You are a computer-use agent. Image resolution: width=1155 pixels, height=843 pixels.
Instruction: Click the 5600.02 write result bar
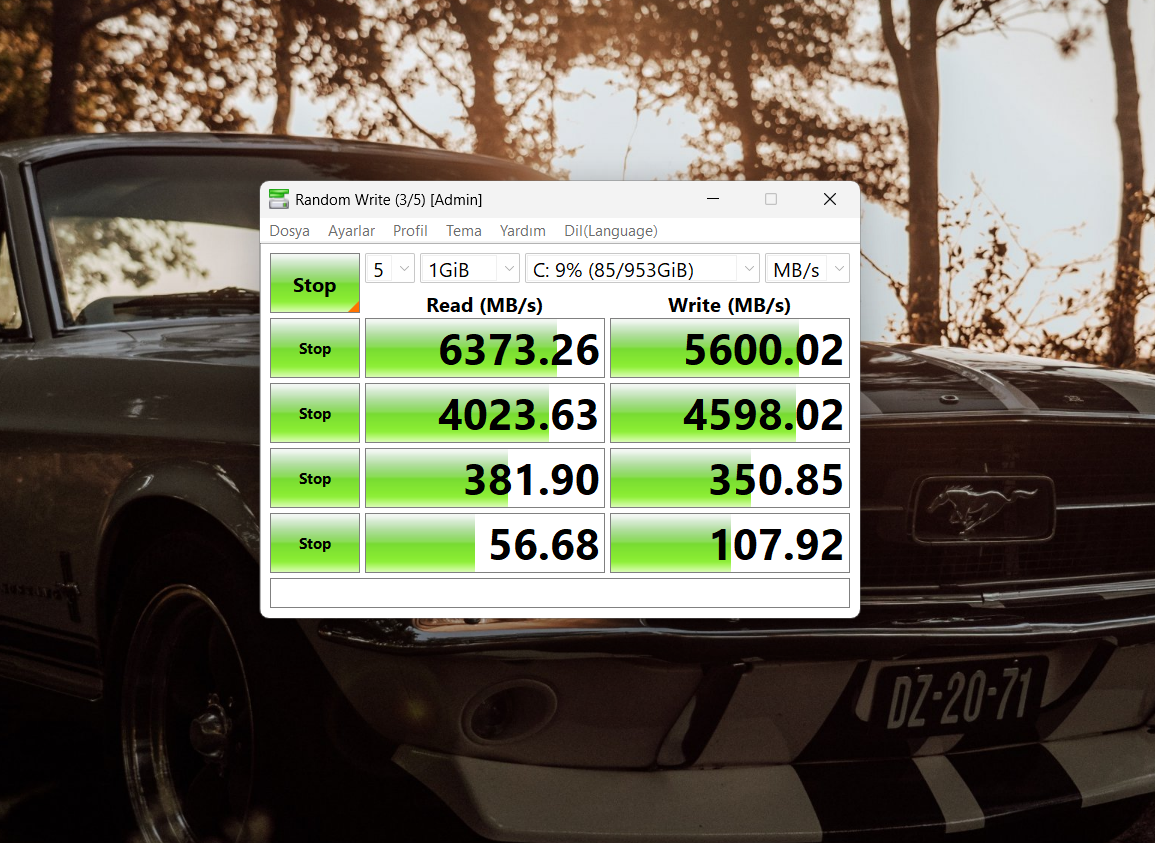729,348
